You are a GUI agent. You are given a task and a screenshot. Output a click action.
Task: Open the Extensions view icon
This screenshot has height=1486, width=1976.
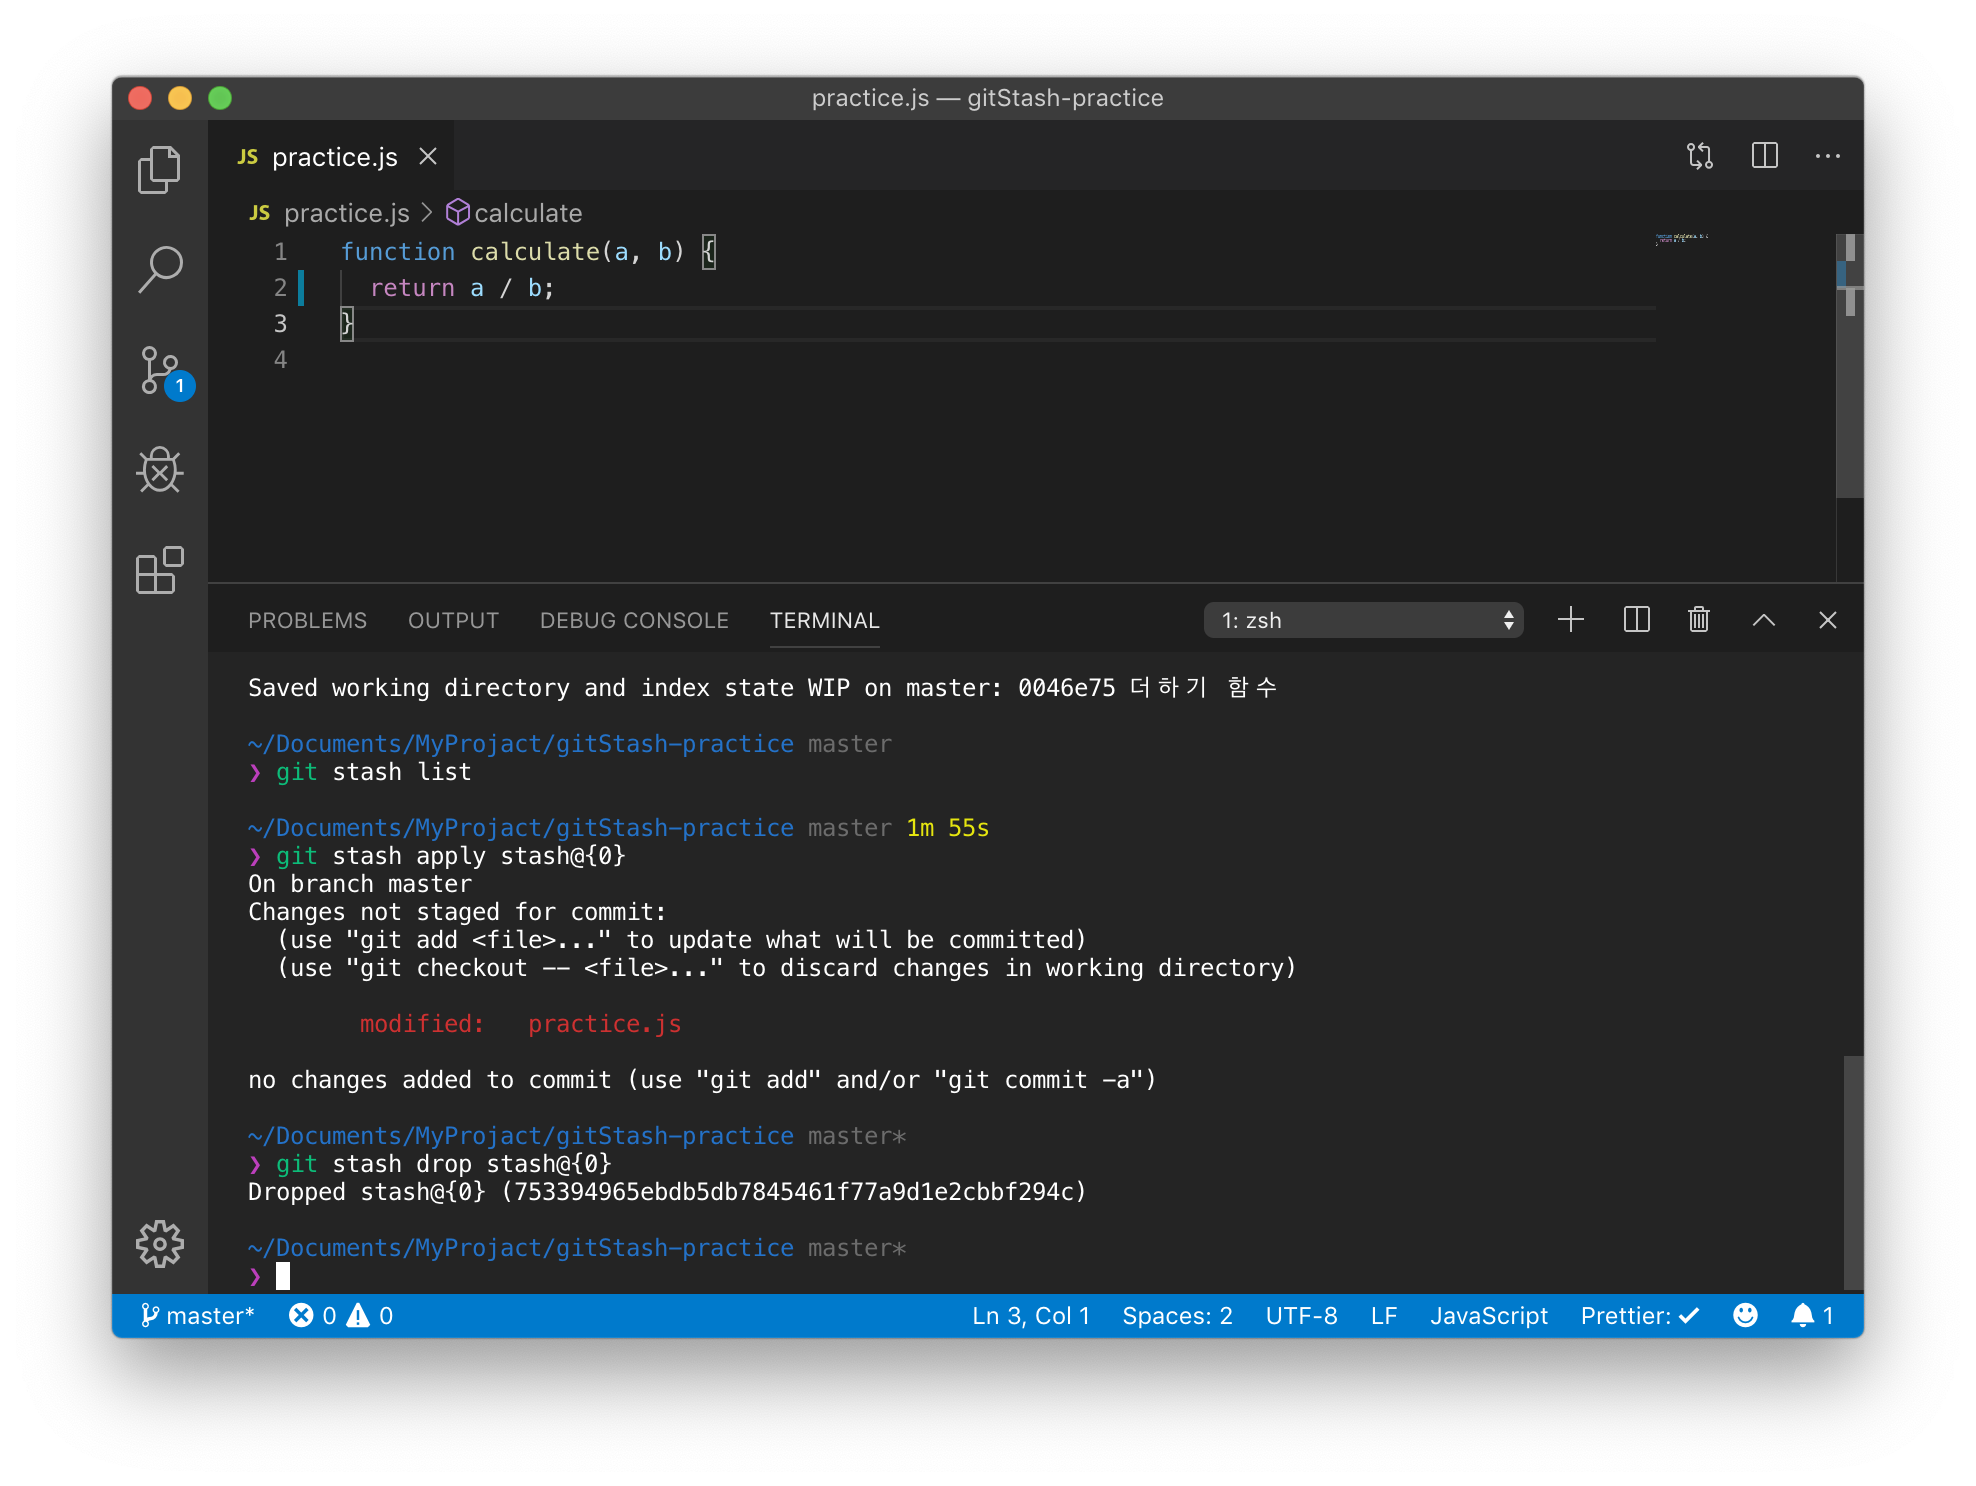(159, 570)
